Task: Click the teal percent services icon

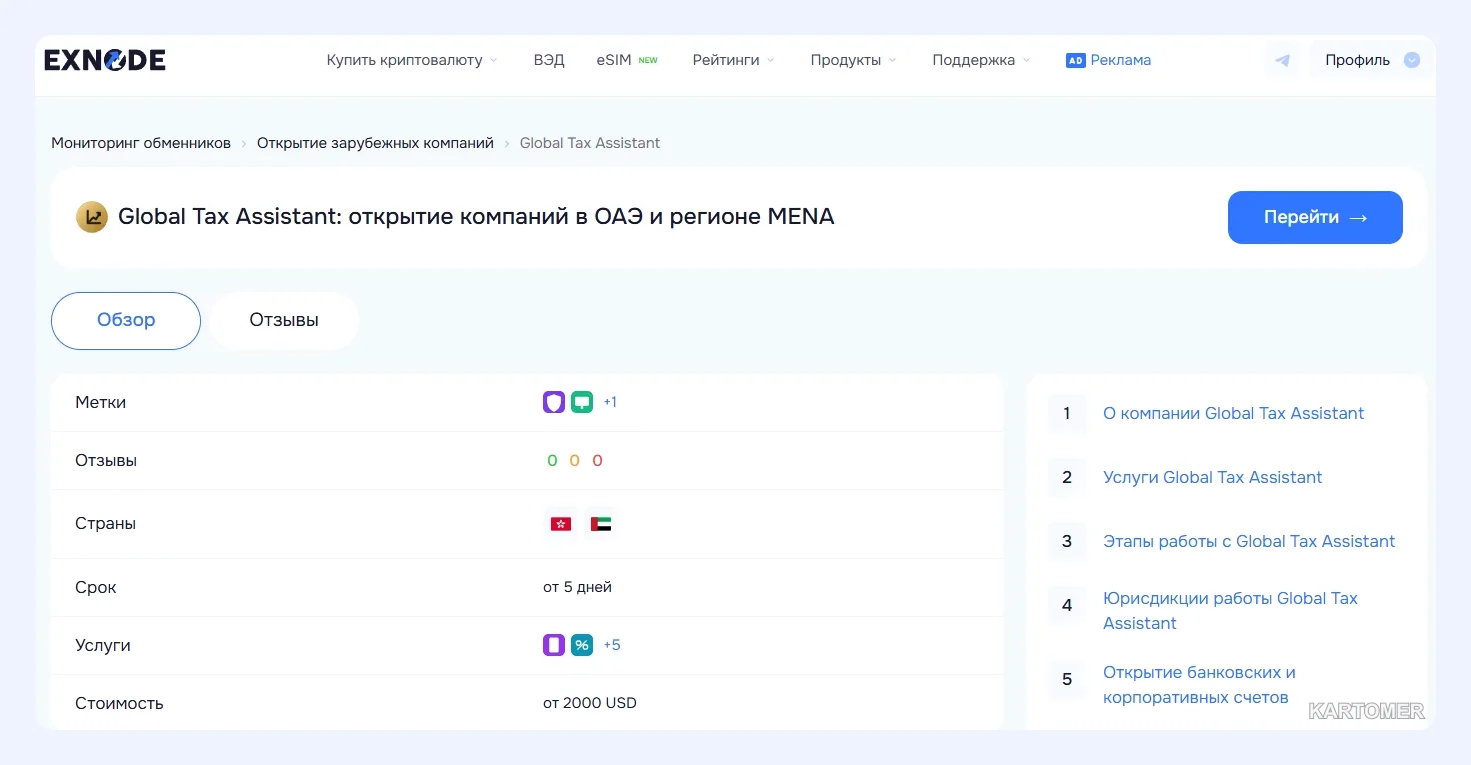Action: pos(582,645)
